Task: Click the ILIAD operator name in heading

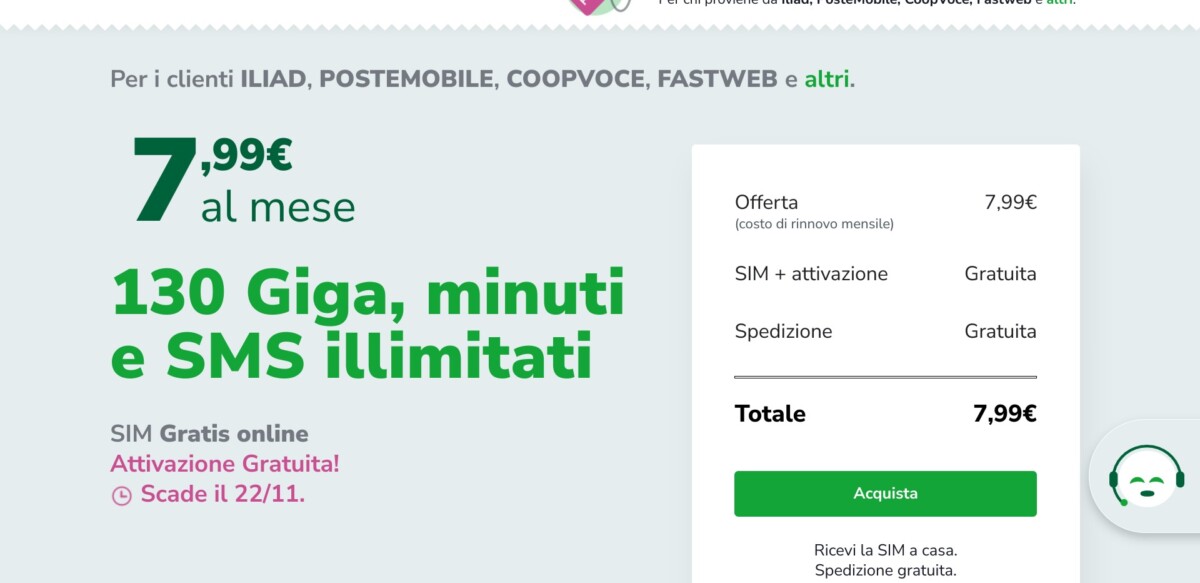Action: coord(273,79)
